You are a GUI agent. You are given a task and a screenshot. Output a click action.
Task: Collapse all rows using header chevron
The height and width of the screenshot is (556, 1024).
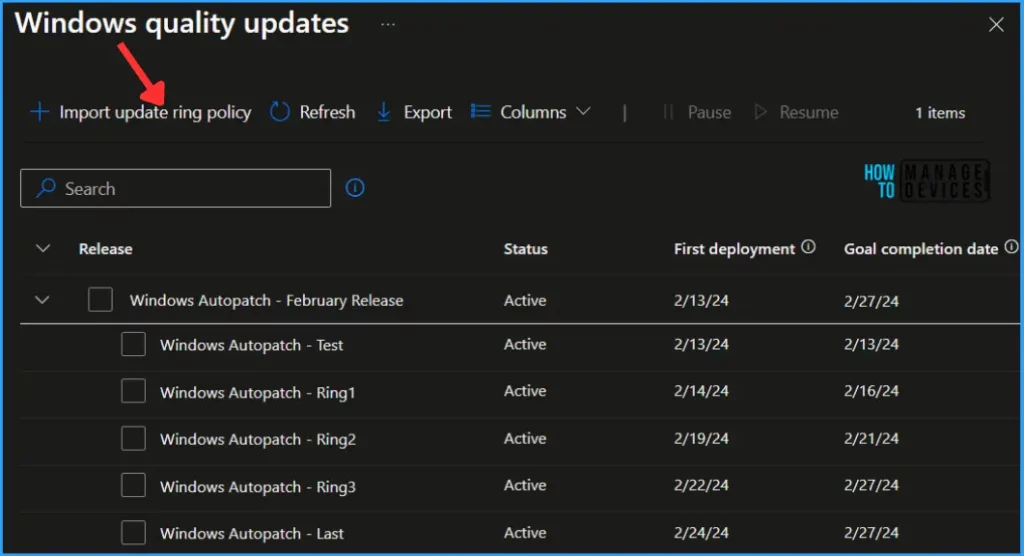pyautogui.click(x=42, y=248)
